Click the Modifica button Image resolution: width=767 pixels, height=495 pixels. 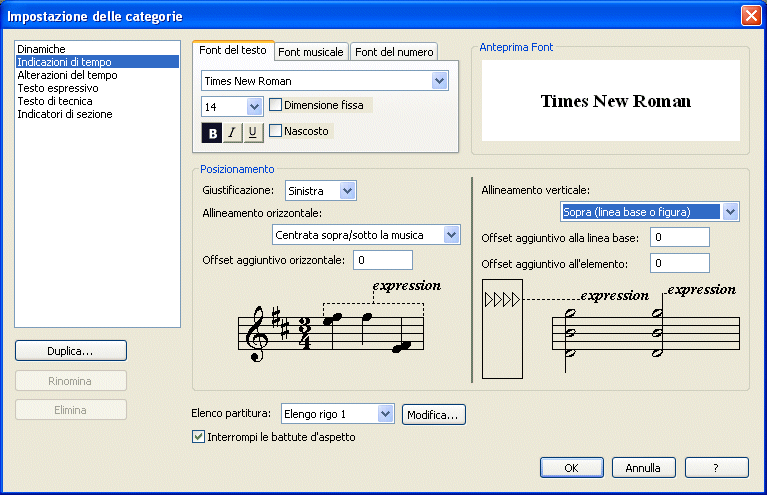coord(434,414)
